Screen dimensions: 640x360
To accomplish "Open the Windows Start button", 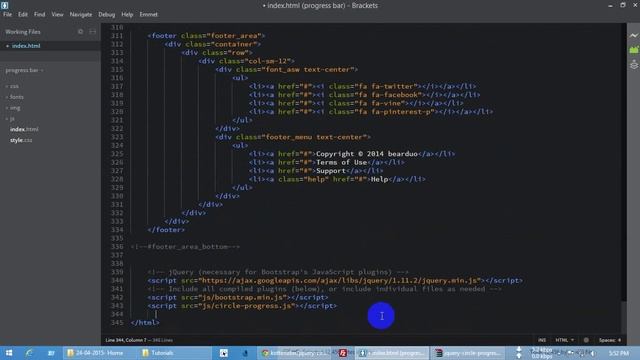I will [x=9, y=353].
